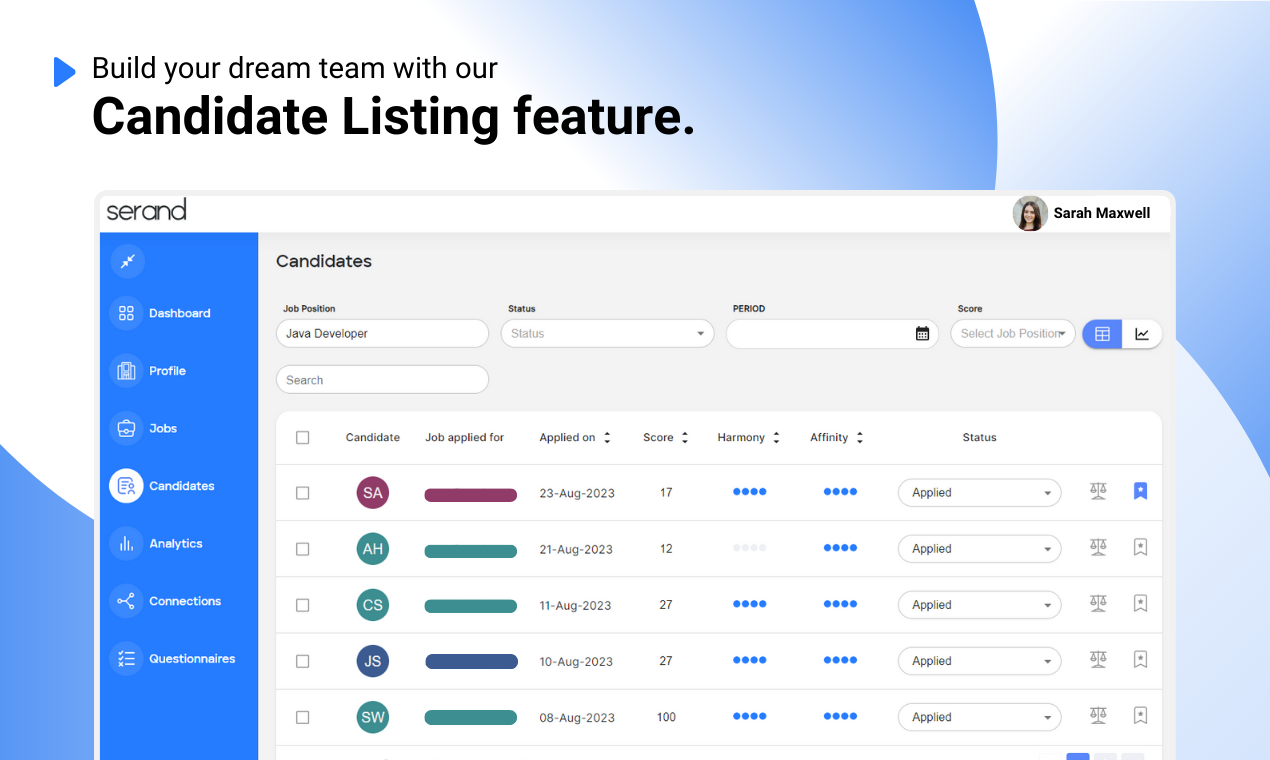Open candidate AH avatar
This screenshot has width=1270, height=760.
pos(373,549)
